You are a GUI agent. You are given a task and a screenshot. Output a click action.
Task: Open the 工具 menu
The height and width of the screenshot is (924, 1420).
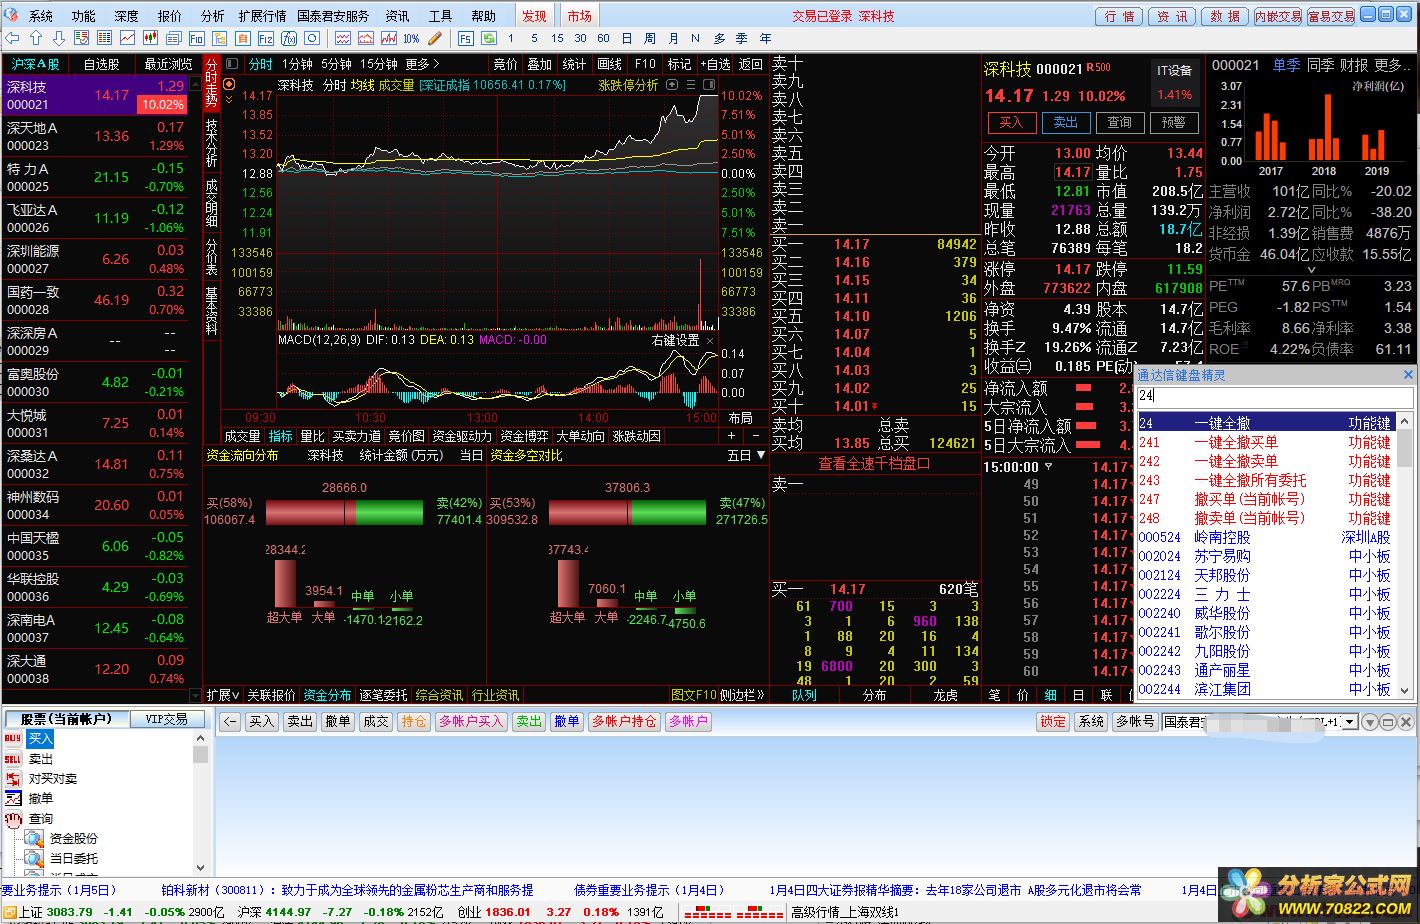pos(440,16)
